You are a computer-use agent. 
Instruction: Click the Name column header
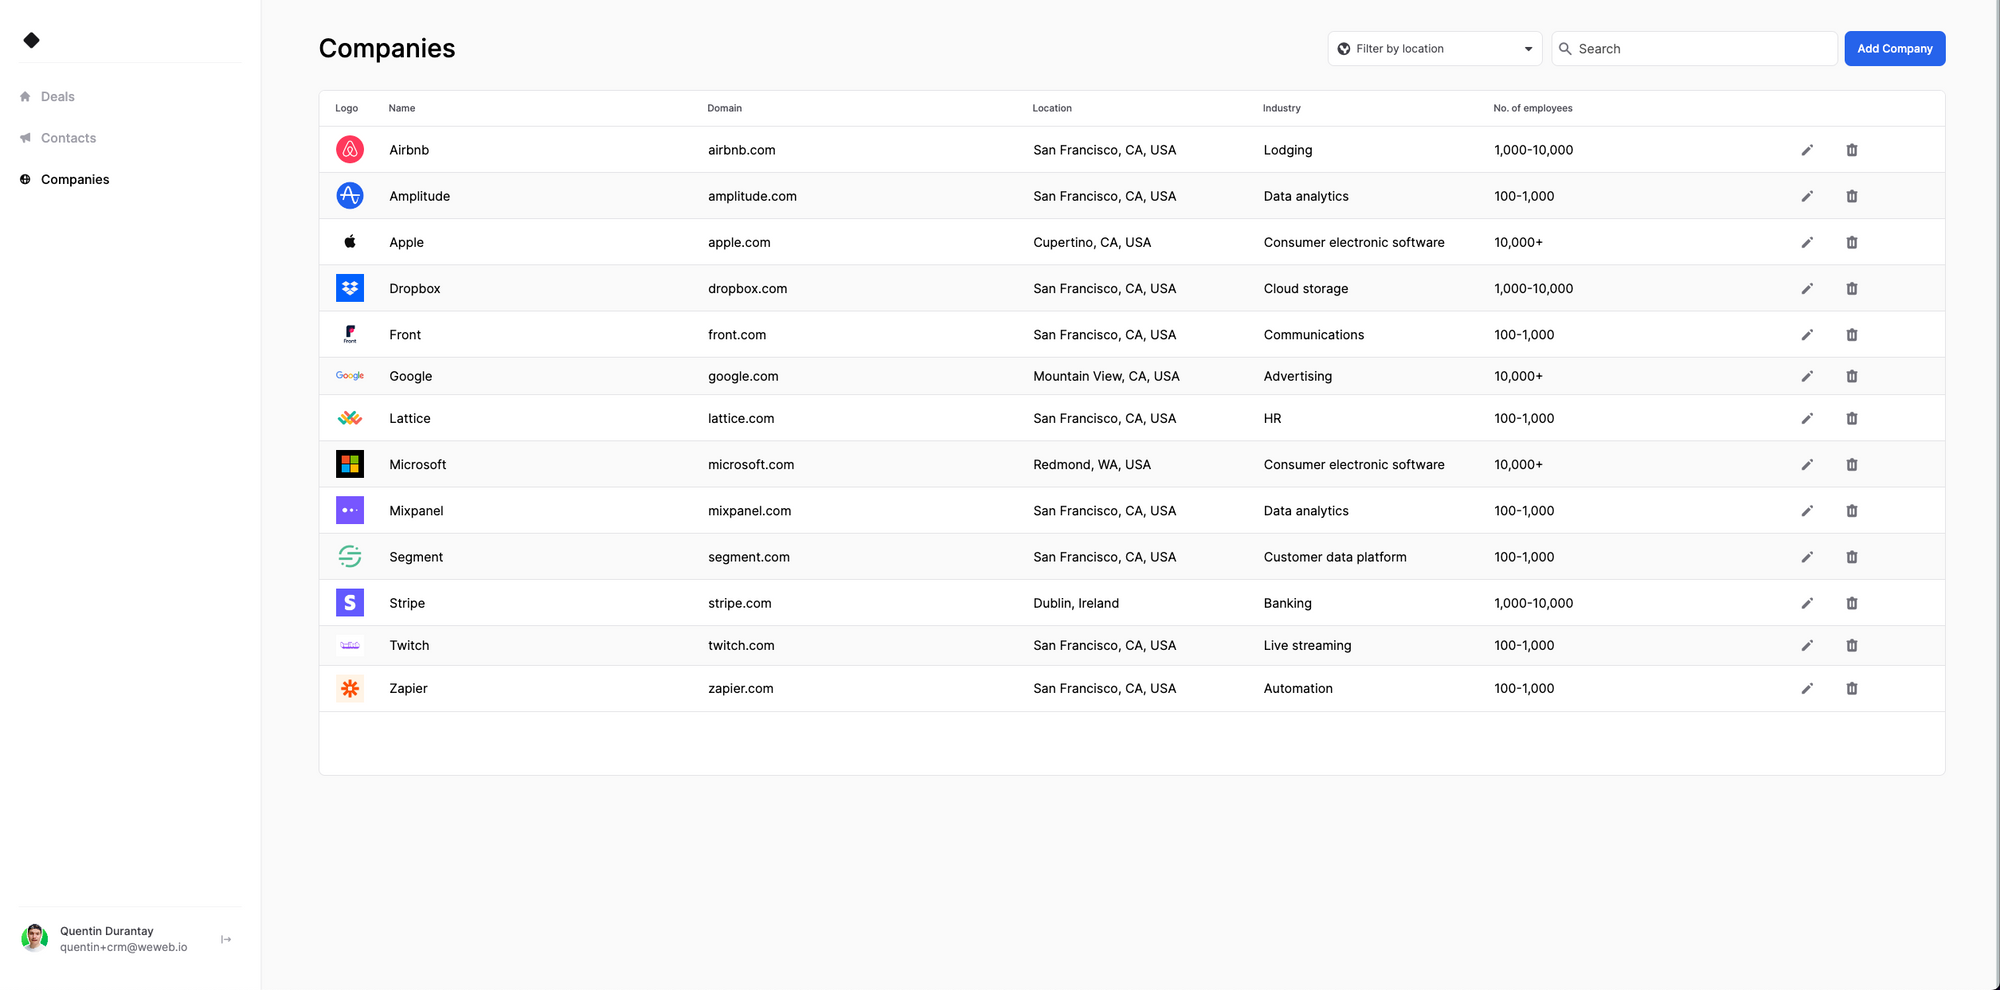(402, 108)
